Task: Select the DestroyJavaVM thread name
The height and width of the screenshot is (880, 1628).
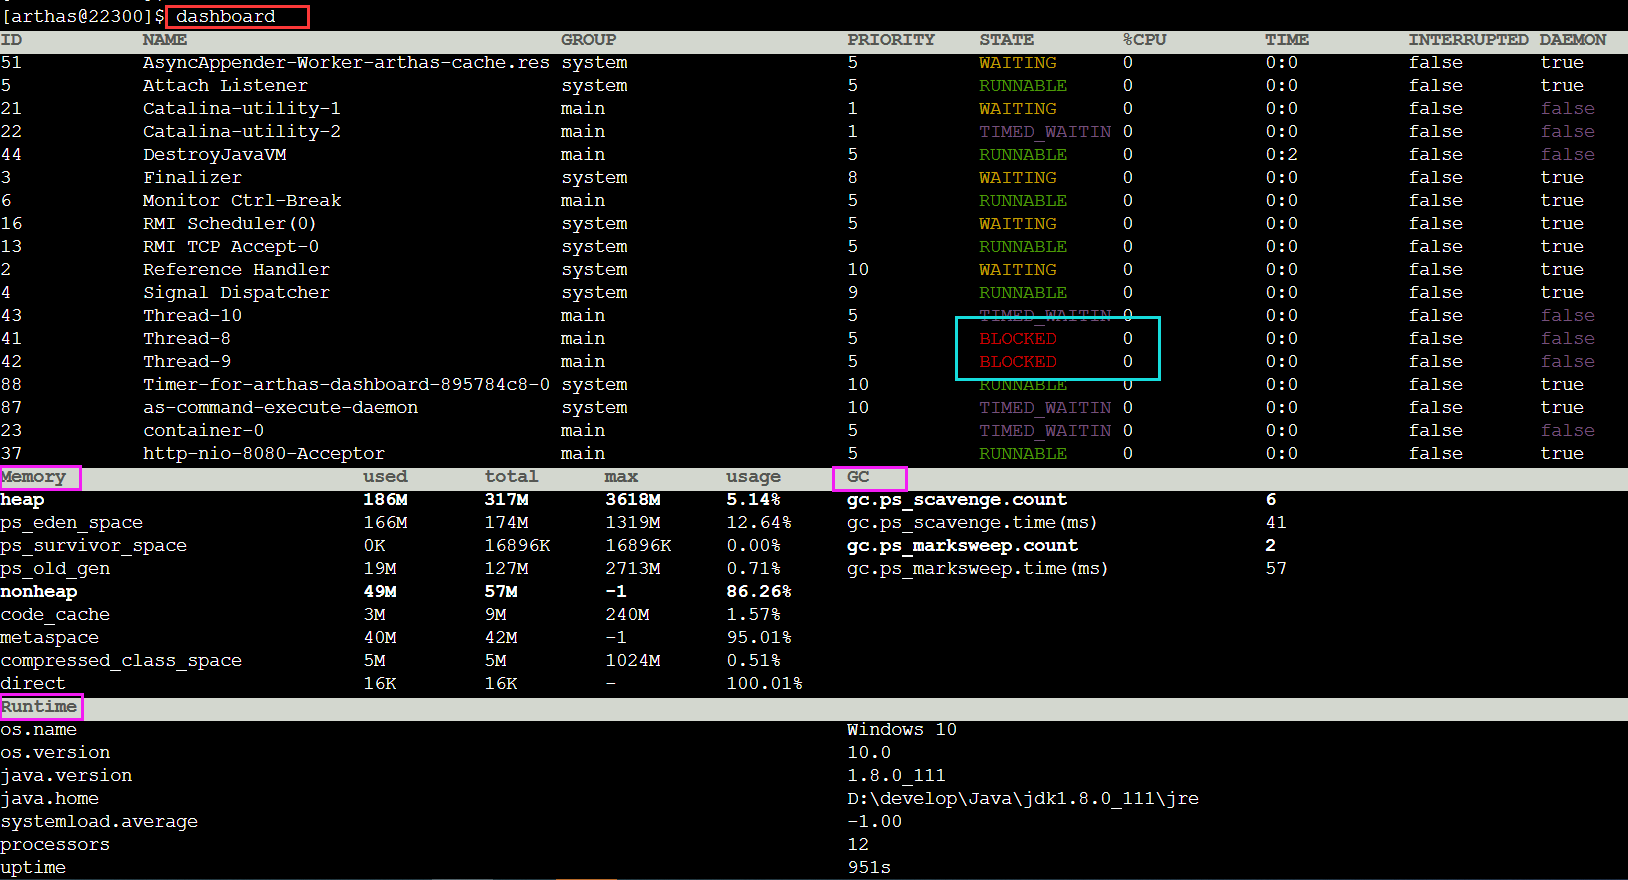Action: (x=214, y=155)
